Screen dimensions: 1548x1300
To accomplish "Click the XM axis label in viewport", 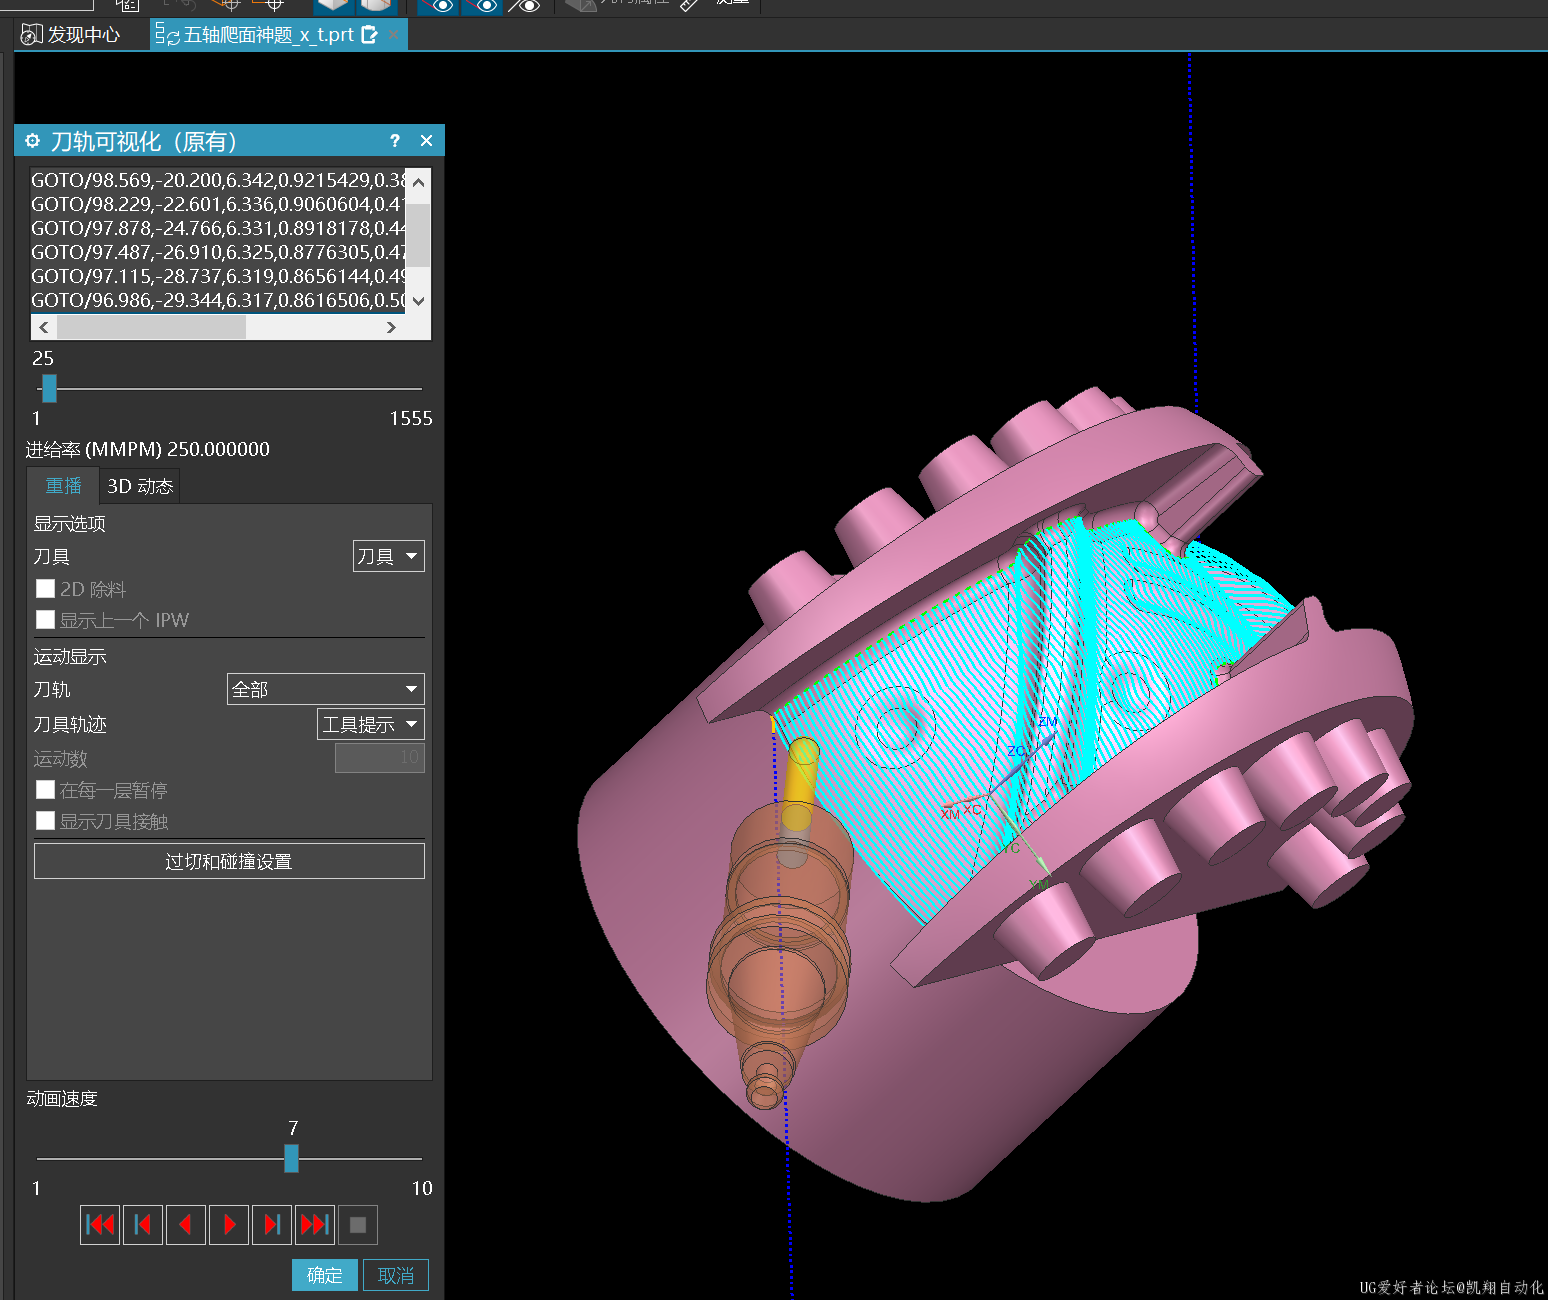I will [950, 815].
